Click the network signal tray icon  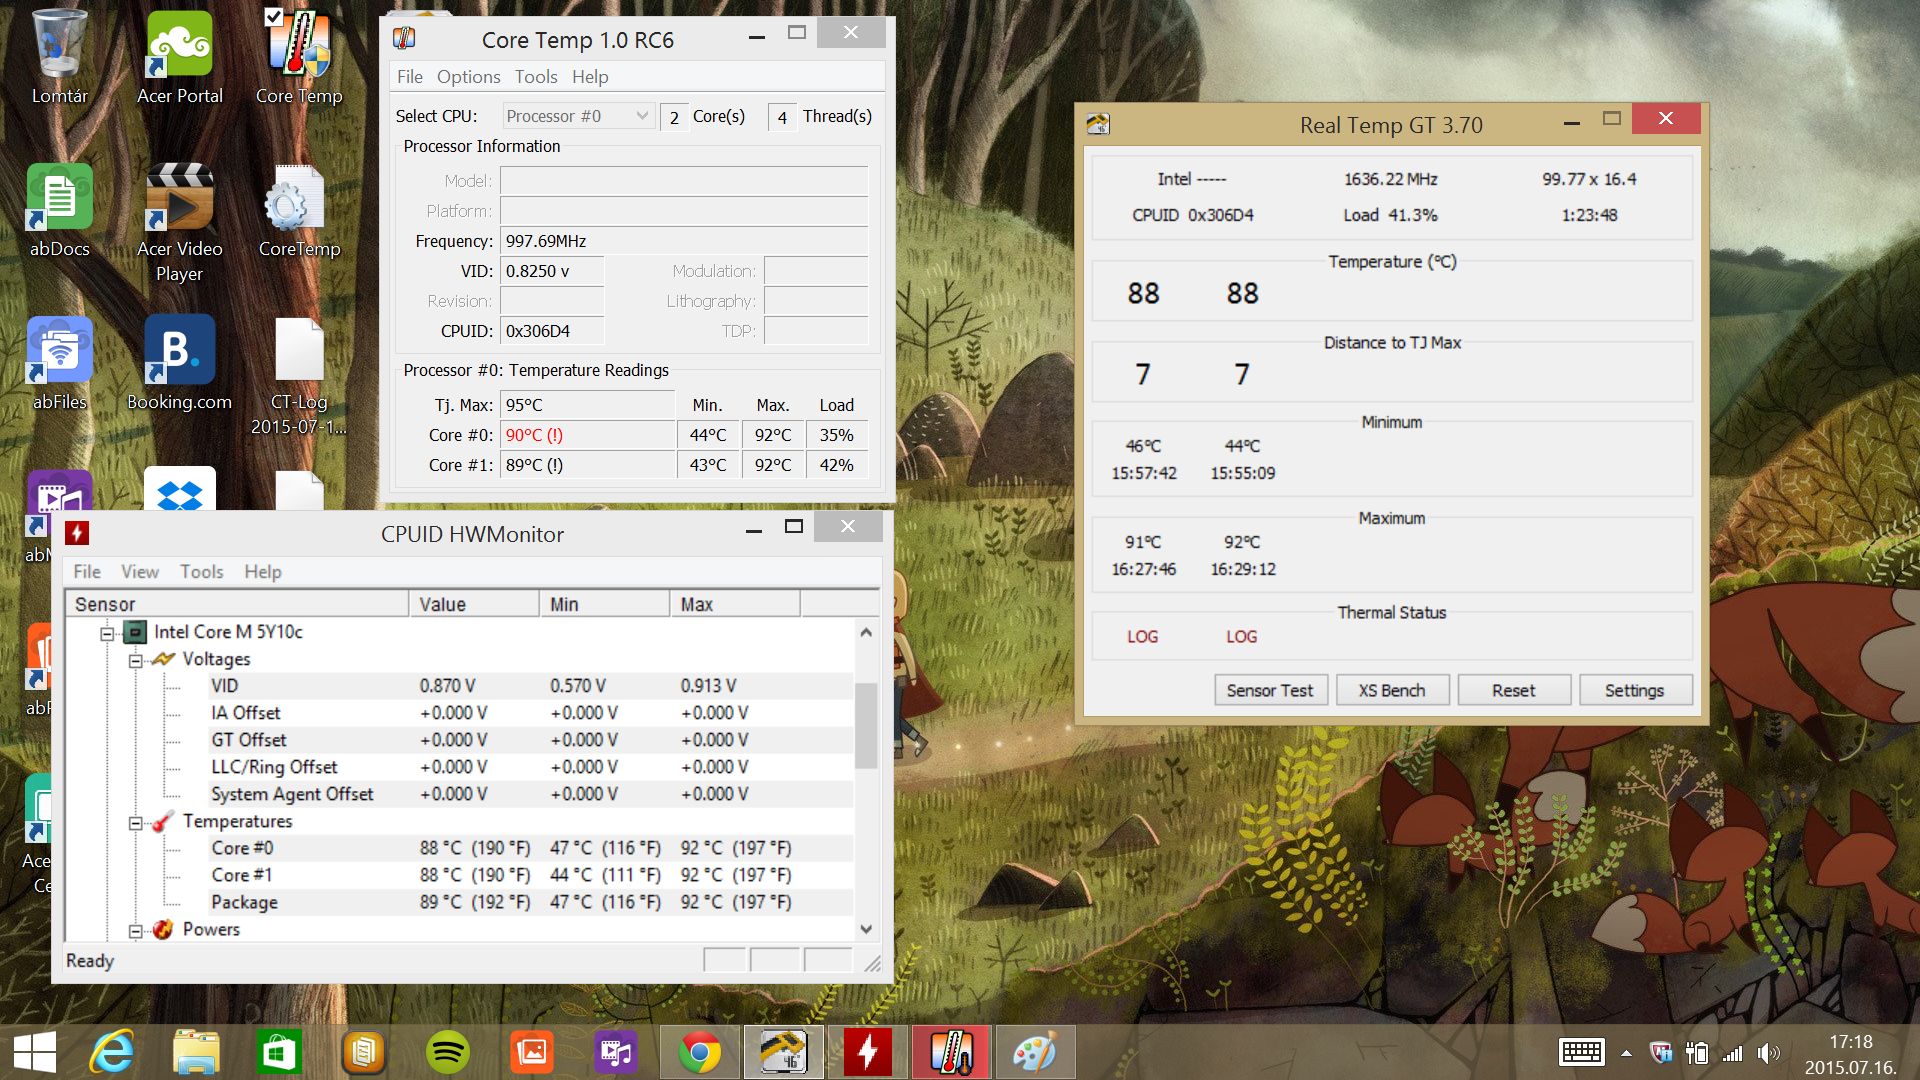[x=1732, y=1053]
